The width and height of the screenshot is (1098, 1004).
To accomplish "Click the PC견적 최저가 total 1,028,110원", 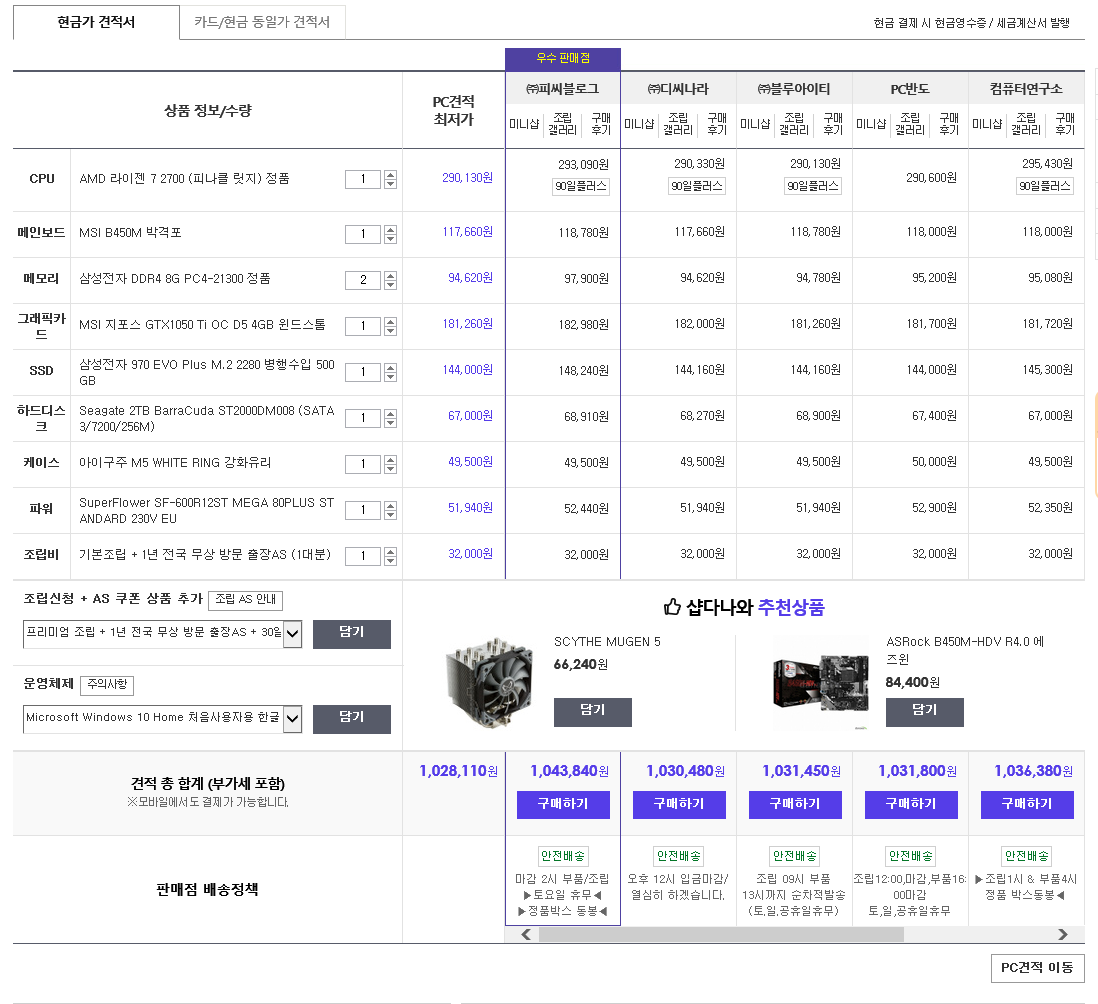I will point(458,772).
